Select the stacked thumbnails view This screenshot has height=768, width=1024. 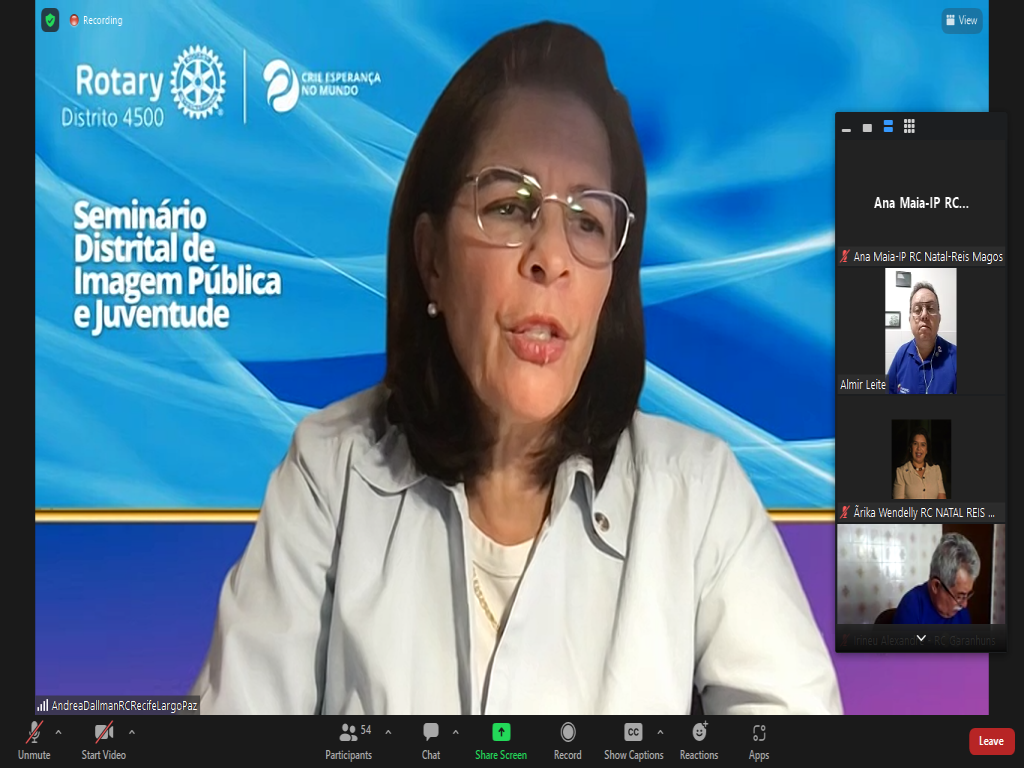888,127
